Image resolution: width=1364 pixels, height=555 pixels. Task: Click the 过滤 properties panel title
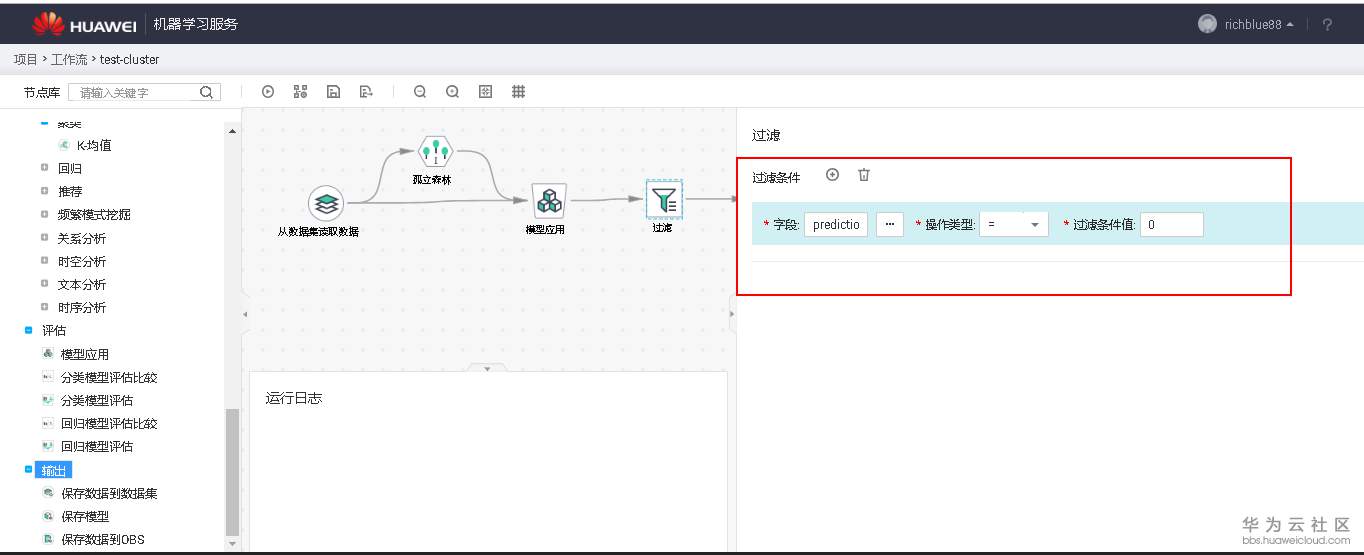coord(766,135)
